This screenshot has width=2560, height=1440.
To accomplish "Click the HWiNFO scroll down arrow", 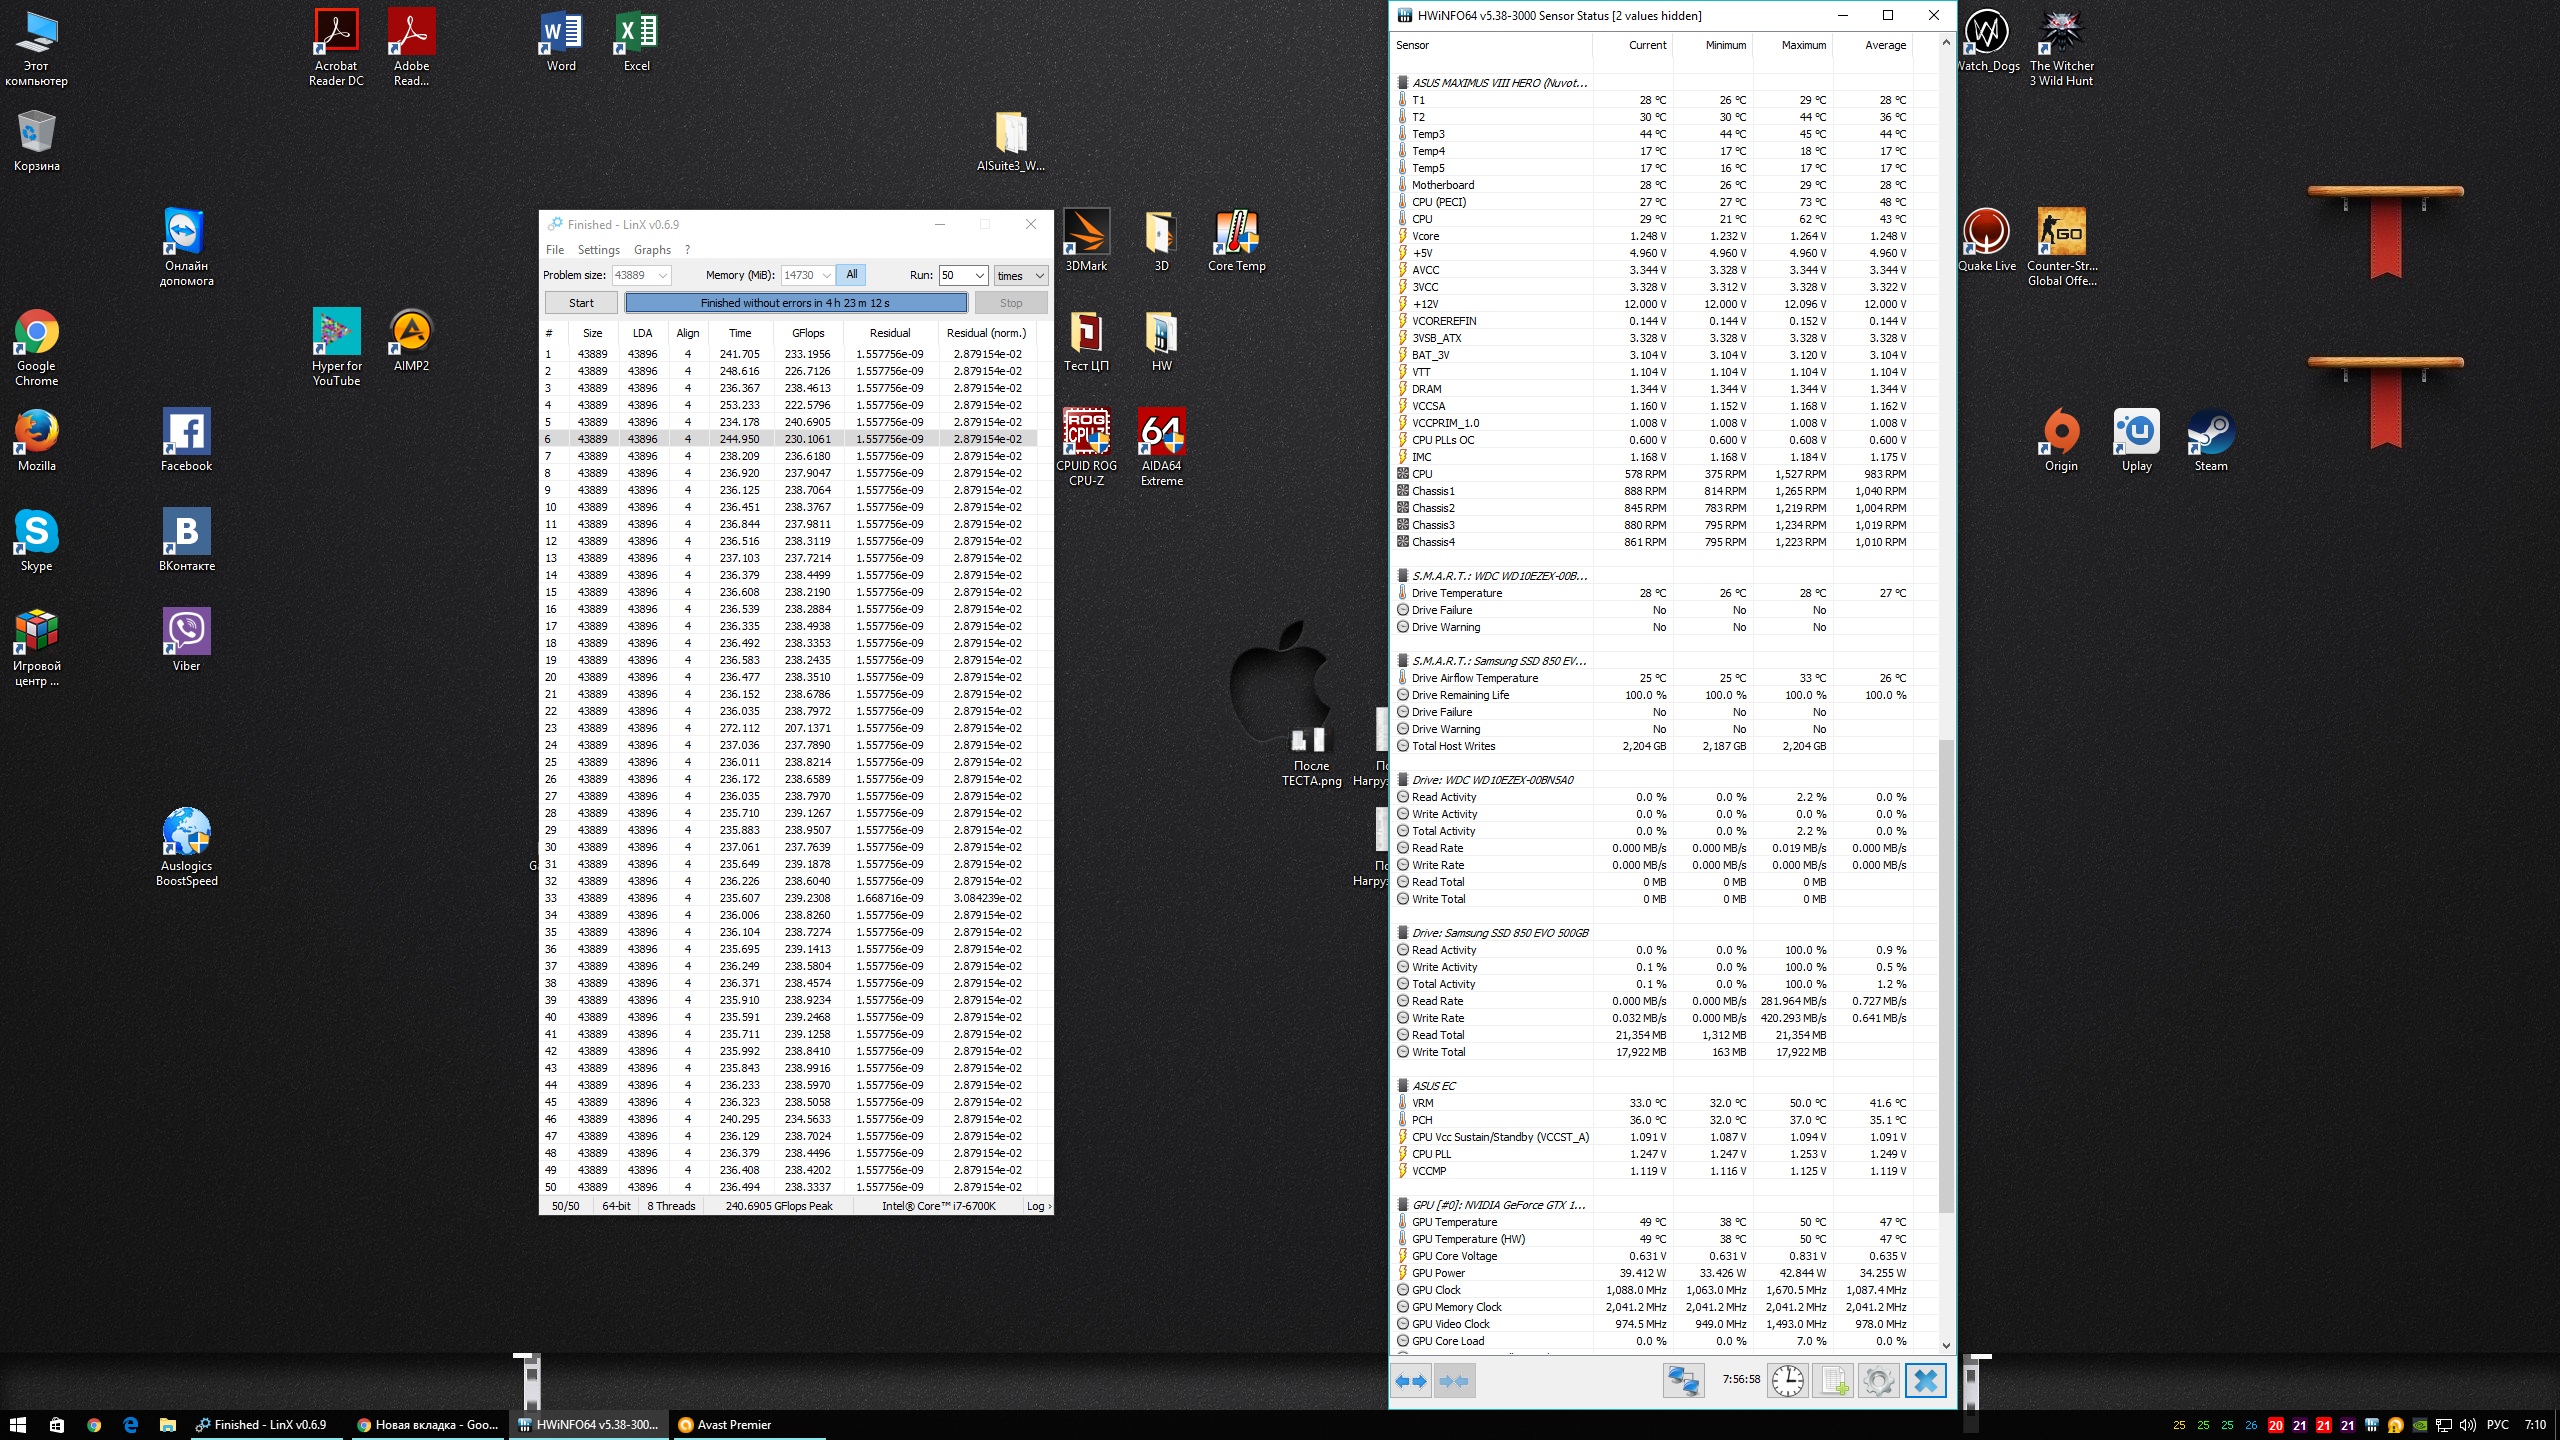I will (1945, 1345).
